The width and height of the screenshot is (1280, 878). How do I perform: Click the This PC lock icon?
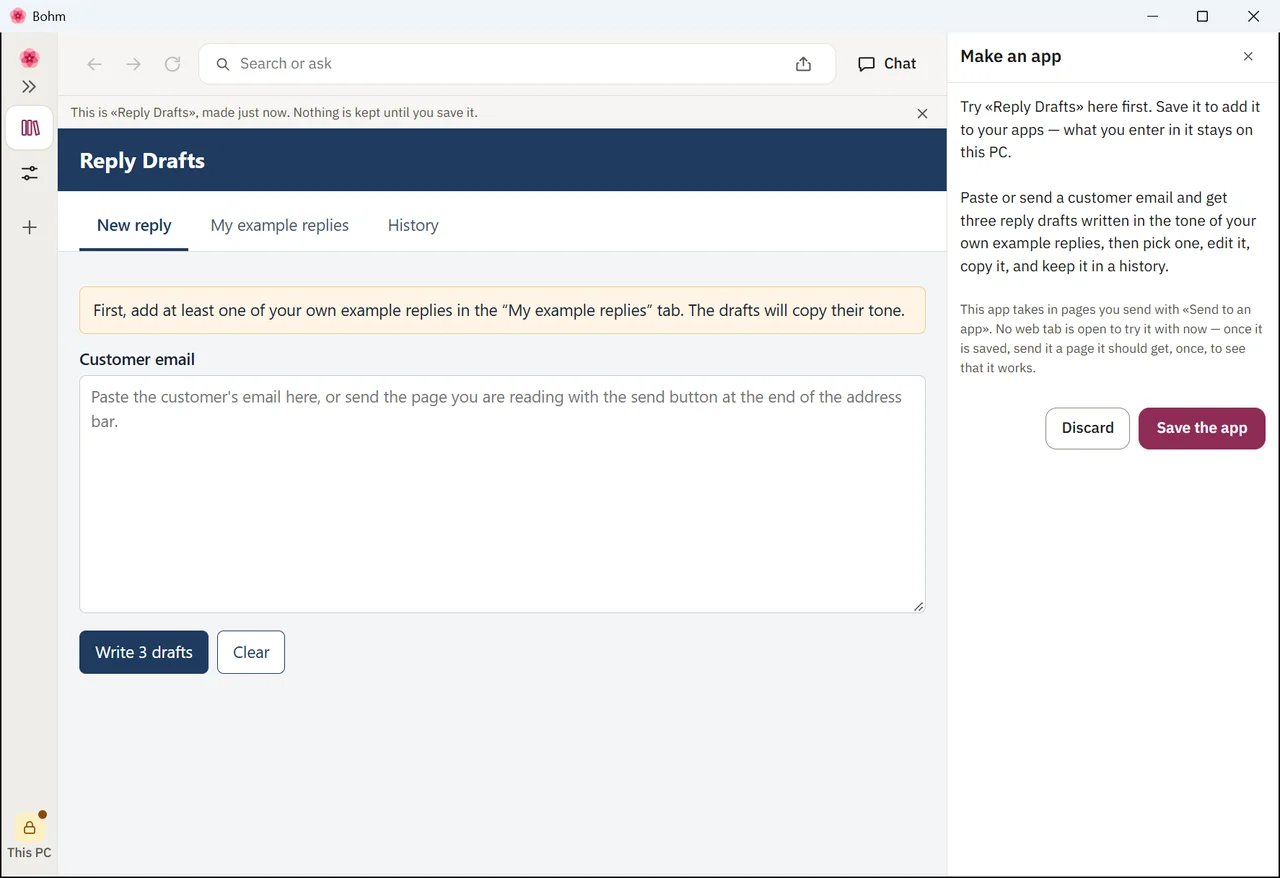coord(29,828)
